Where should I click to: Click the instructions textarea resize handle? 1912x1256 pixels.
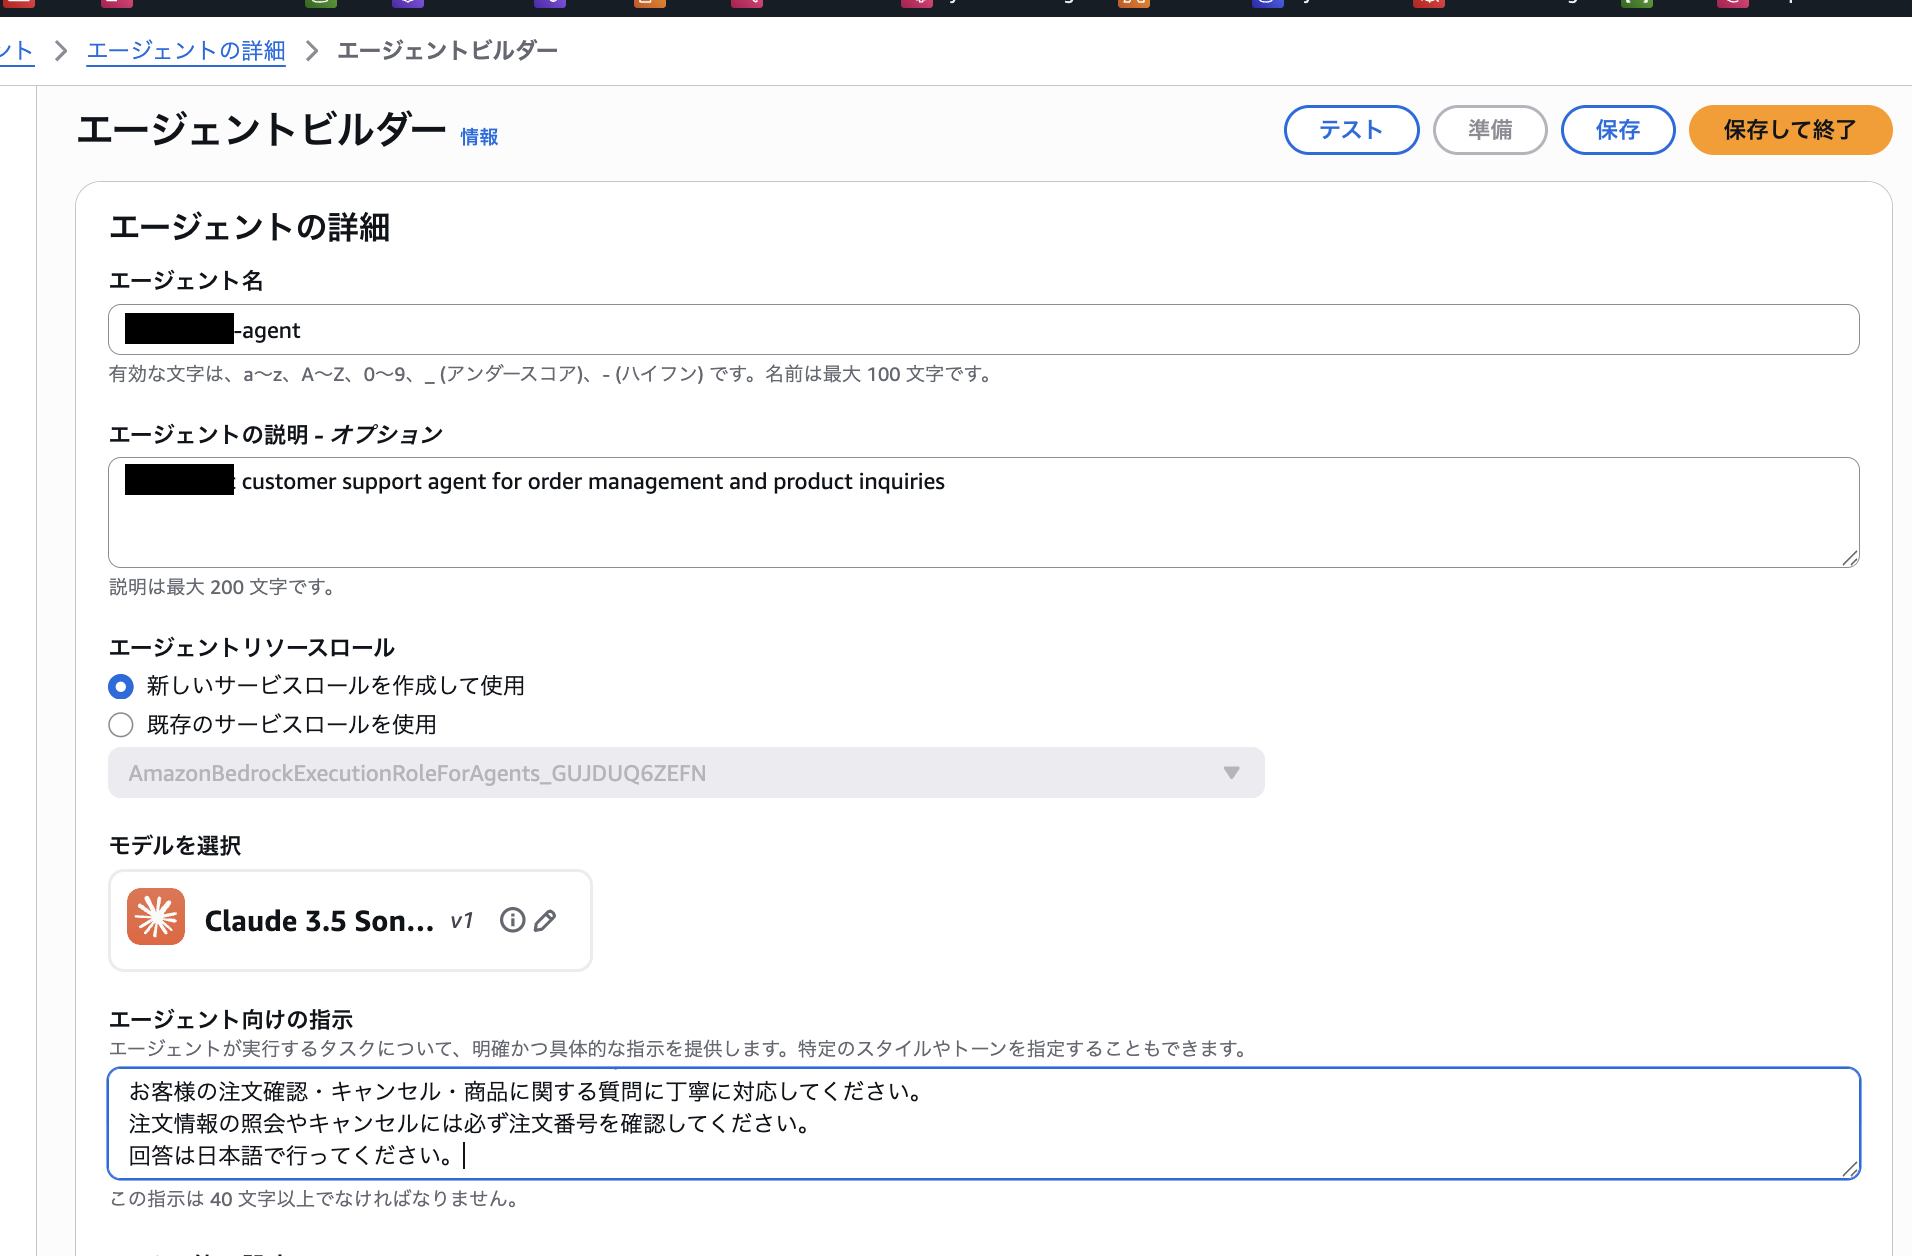[1849, 1169]
